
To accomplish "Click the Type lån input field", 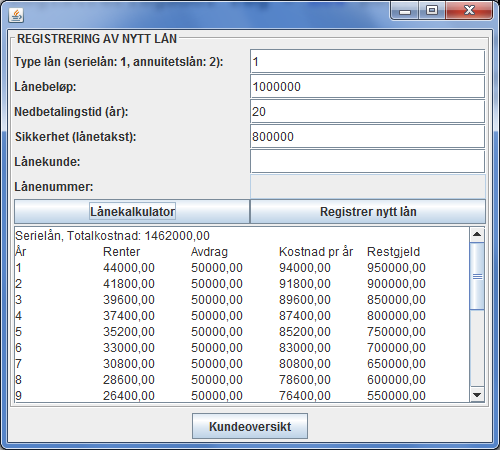I will pos(367,62).
